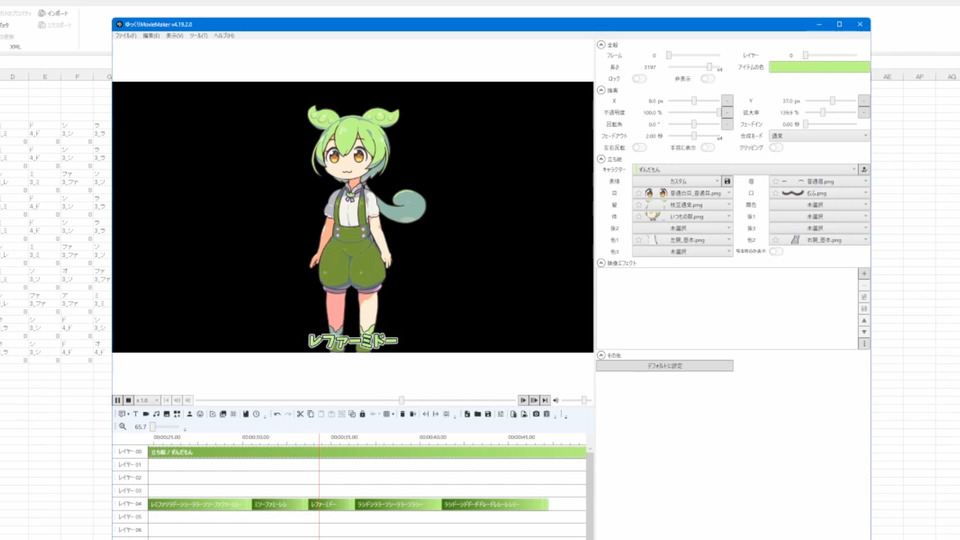Redo the last undone action
960x540 pixels.
pos(288,414)
